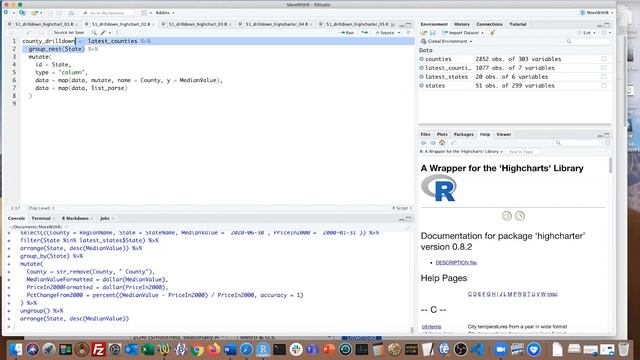Screen dimensions: 640x360
Task: Switch to the Viewer tab
Action: pyautogui.click(x=503, y=134)
